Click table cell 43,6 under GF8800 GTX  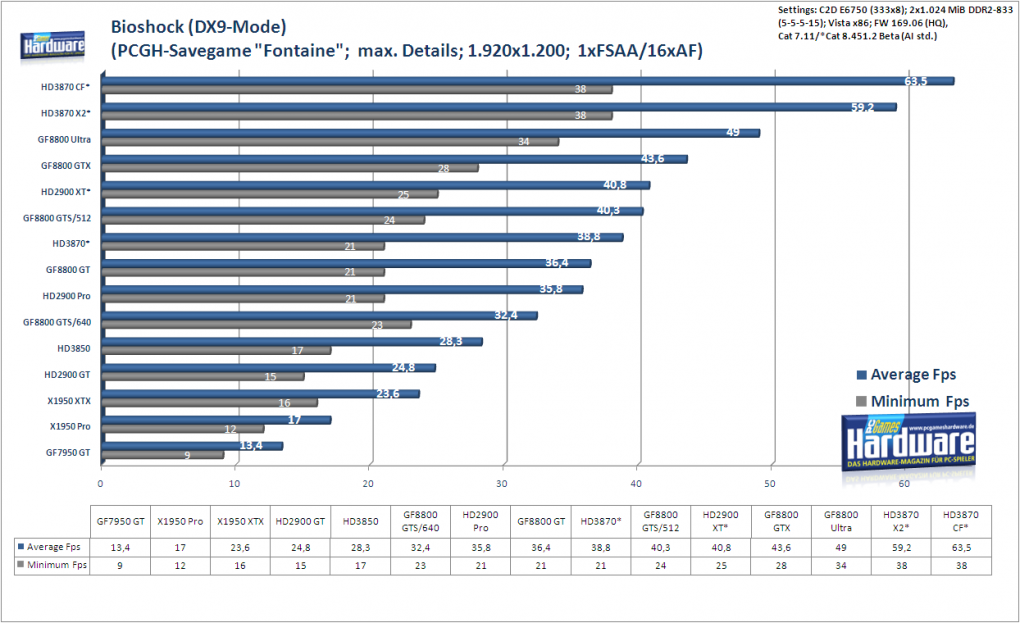coord(781,548)
